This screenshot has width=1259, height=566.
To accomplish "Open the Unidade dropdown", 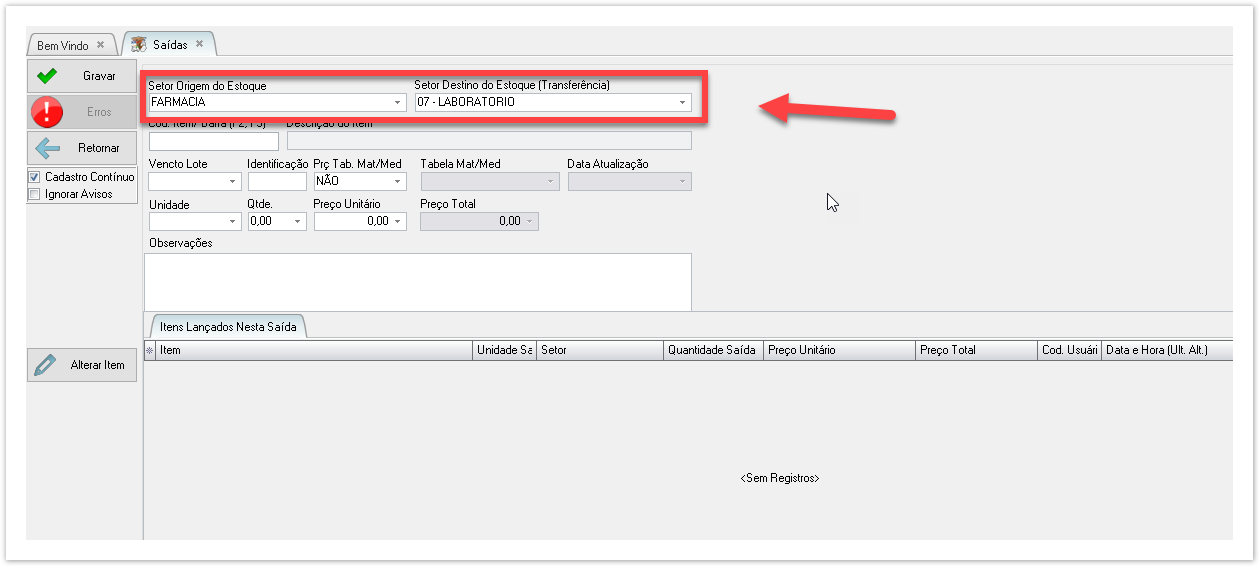I will click(233, 222).
